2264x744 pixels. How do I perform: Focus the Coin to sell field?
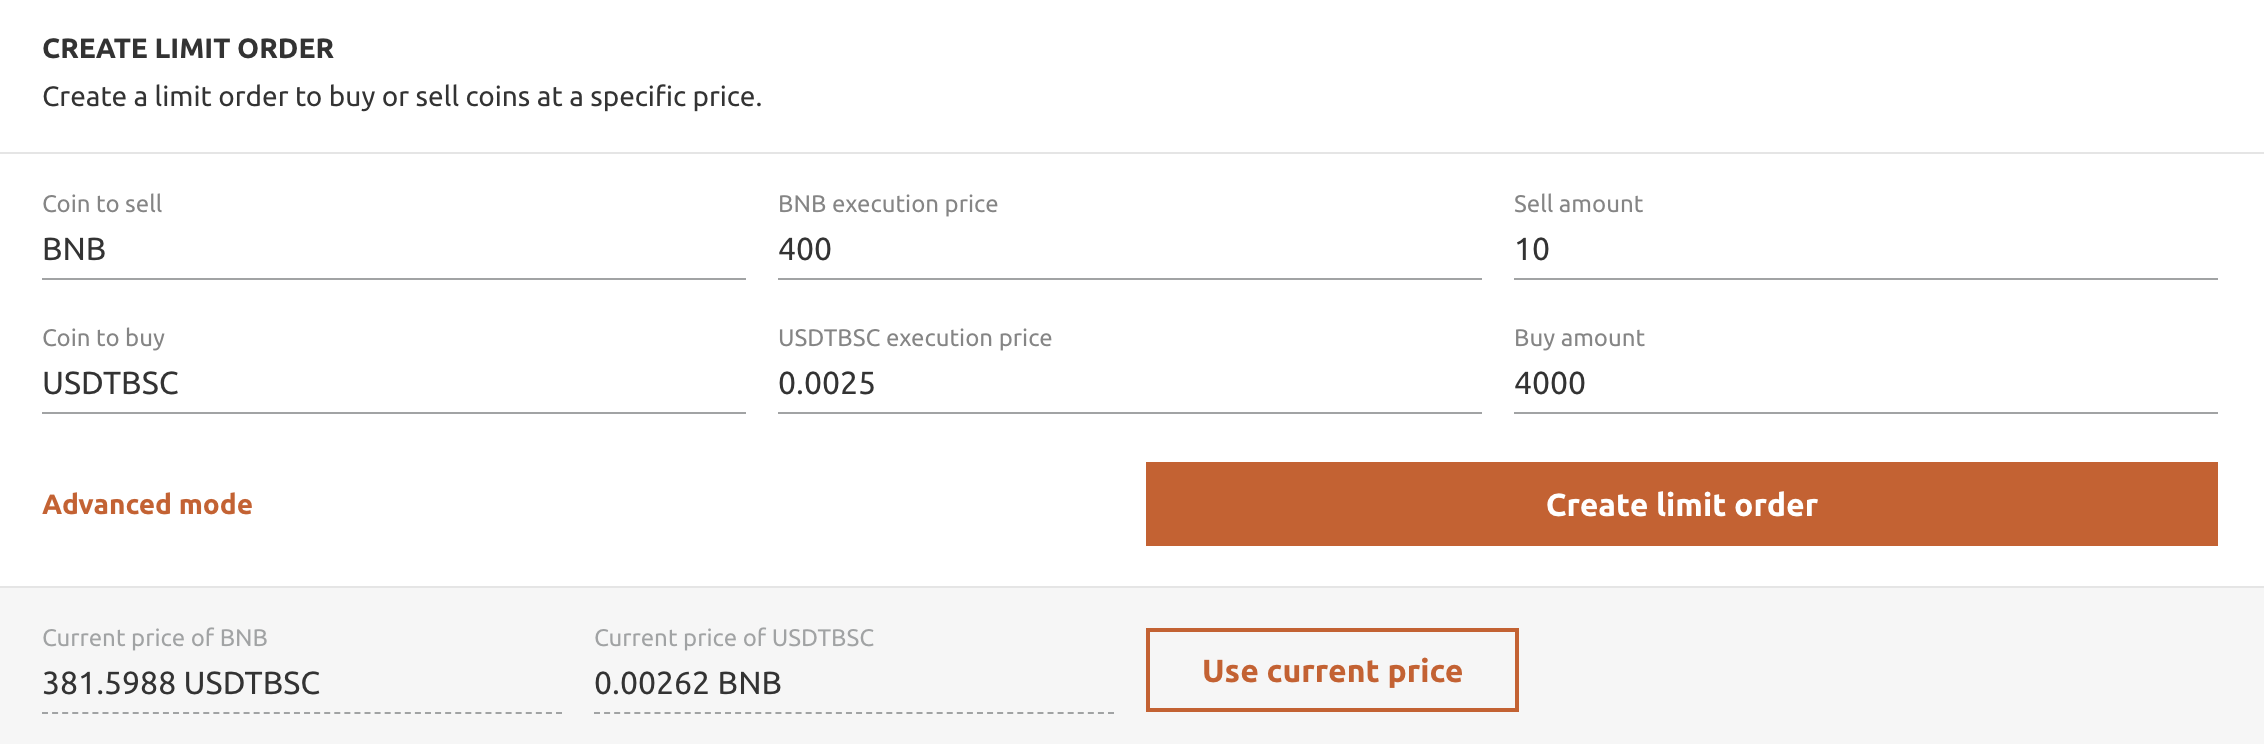coord(394,249)
